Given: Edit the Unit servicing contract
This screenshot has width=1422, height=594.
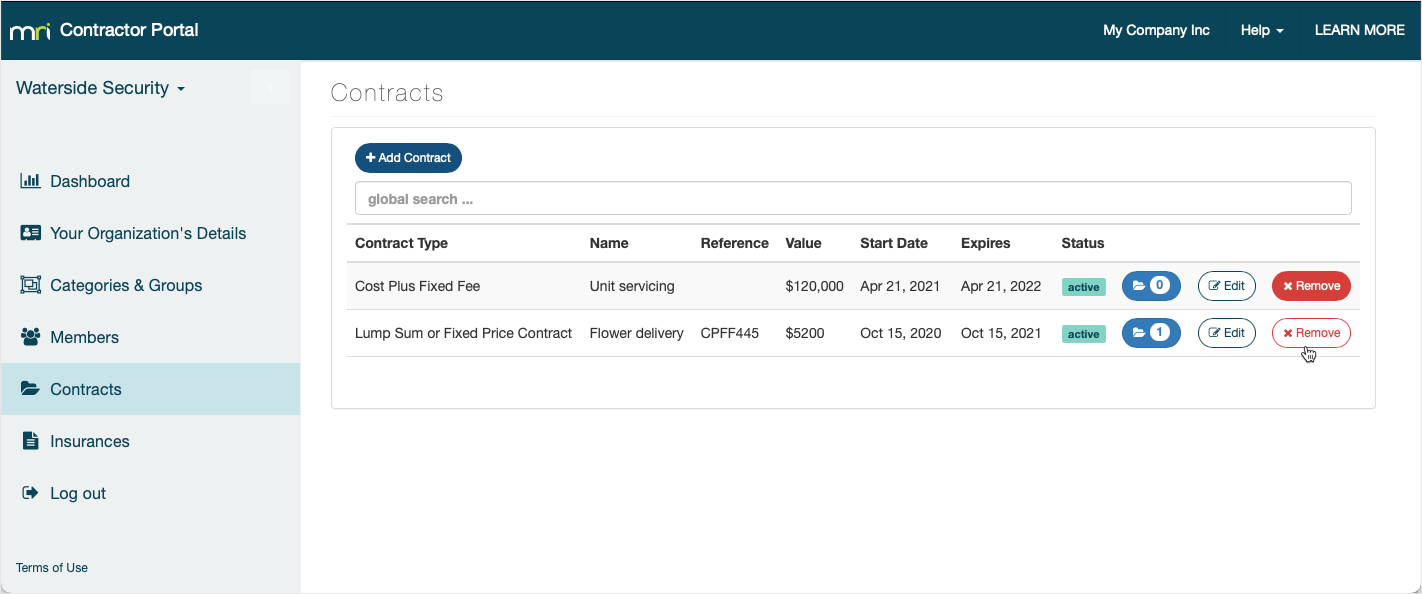Looking at the screenshot, I should point(1226,286).
